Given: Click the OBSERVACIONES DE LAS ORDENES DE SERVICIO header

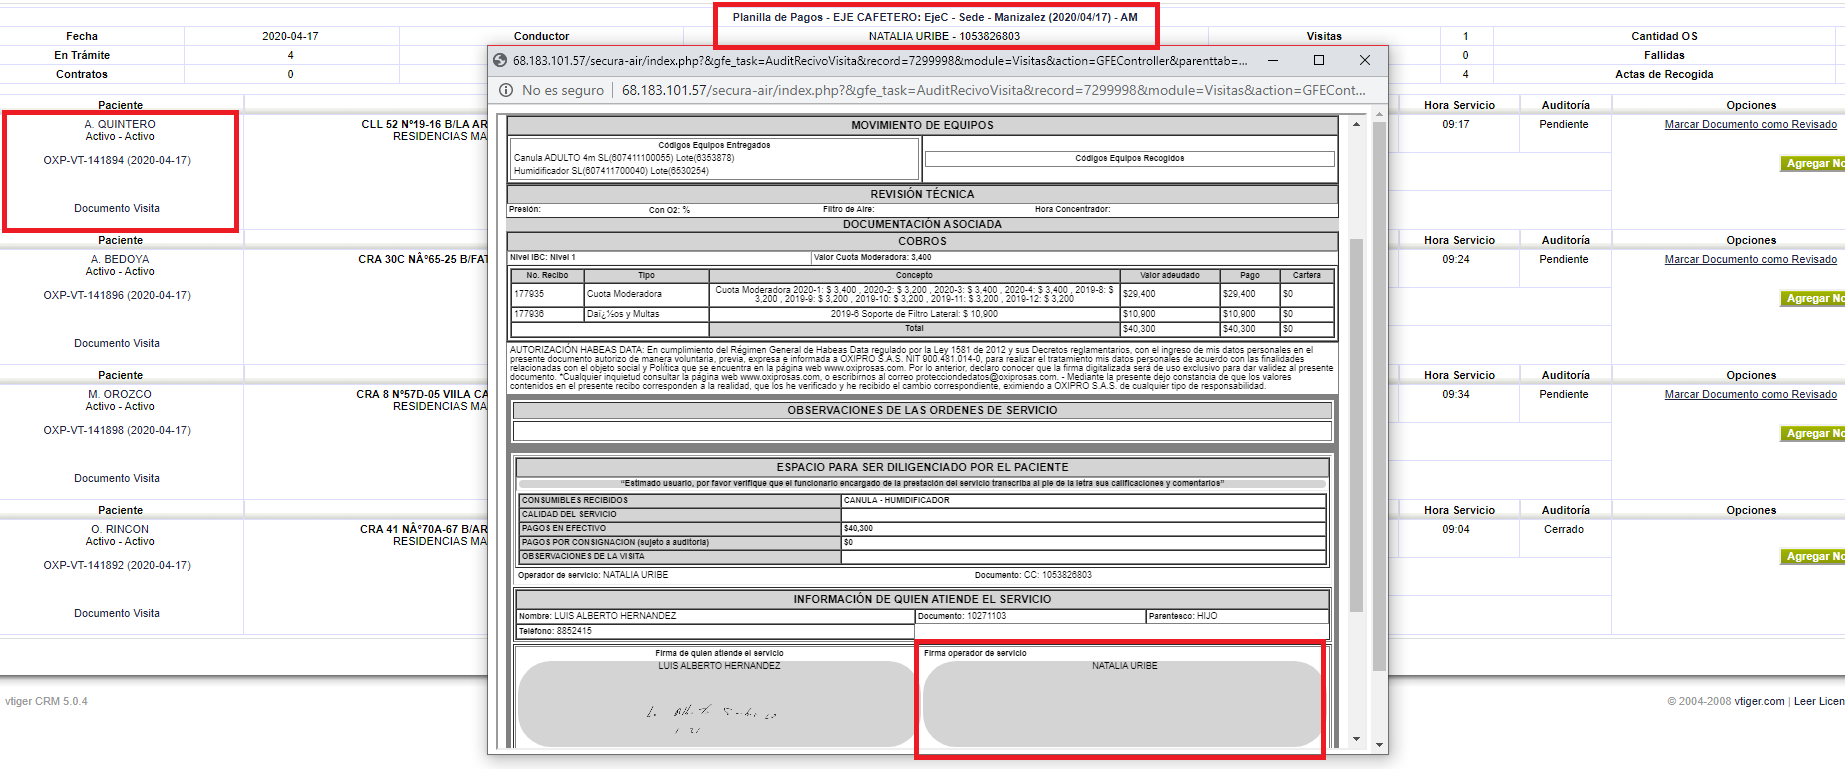Looking at the screenshot, I should [x=922, y=410].
